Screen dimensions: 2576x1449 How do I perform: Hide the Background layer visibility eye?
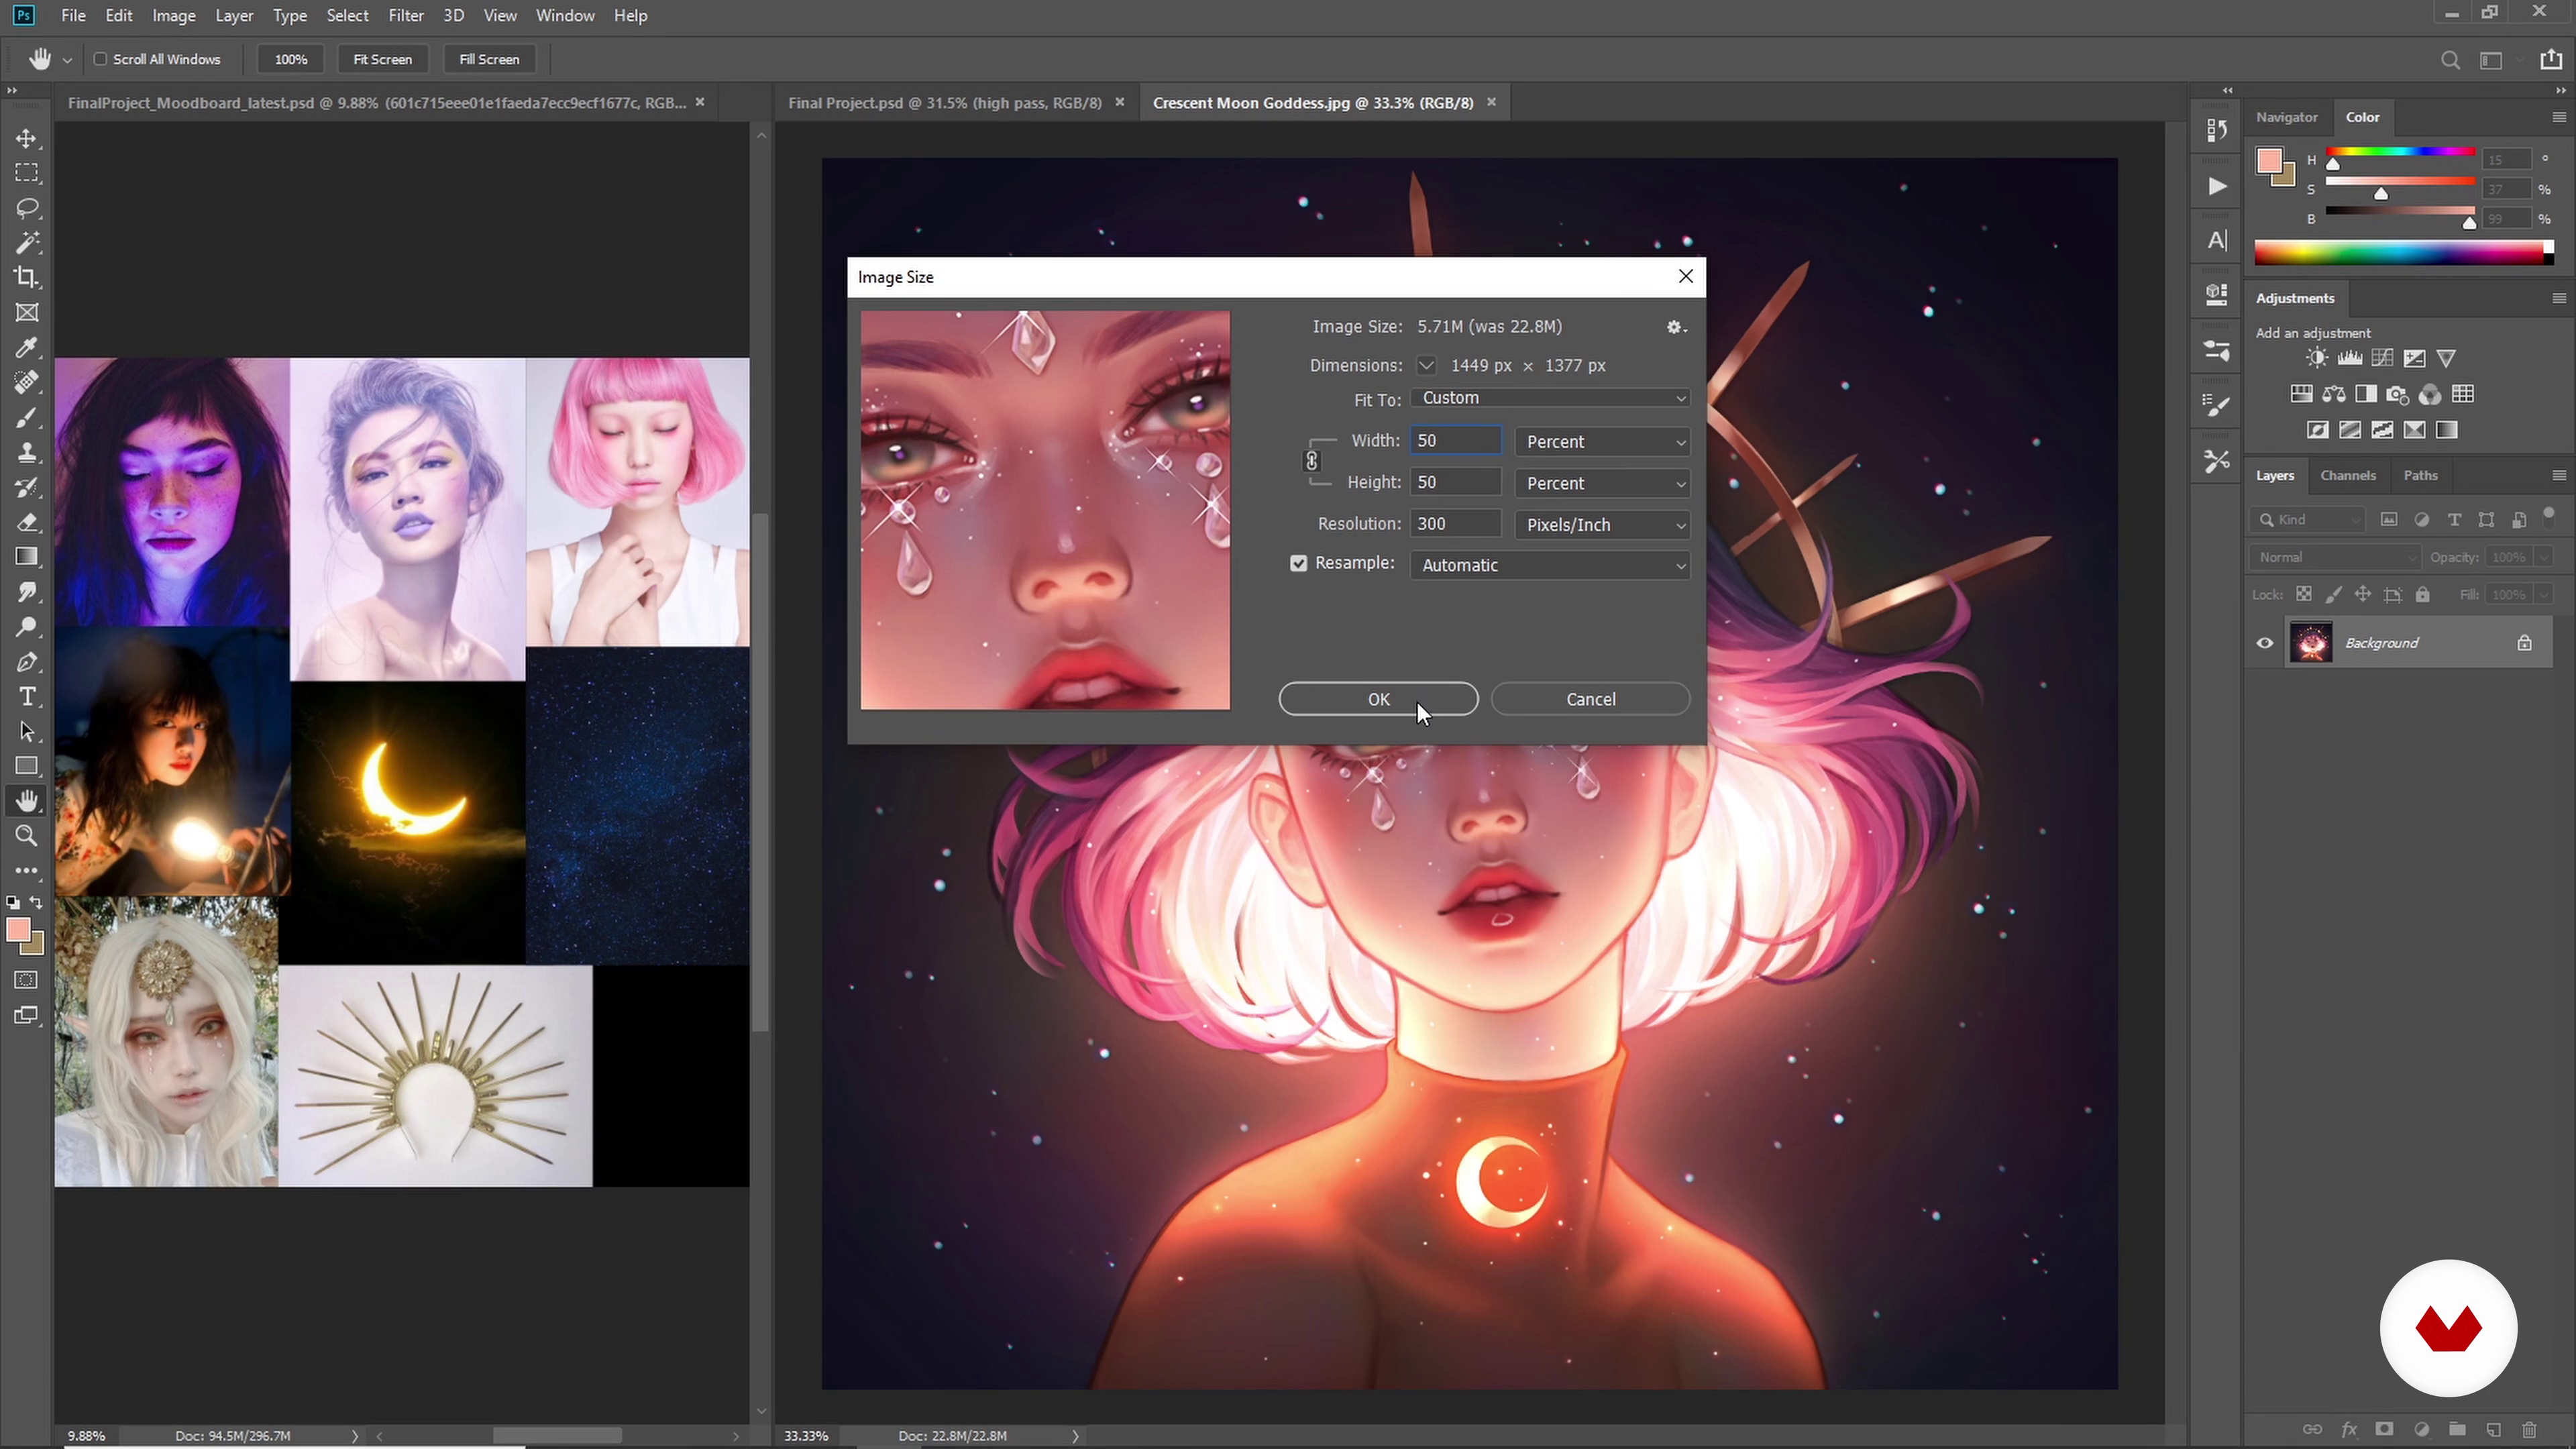point(2265,643)
